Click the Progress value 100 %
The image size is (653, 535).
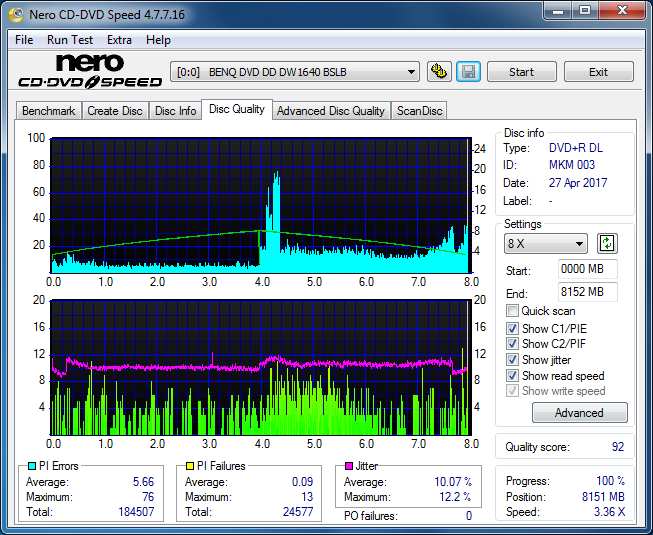pos(611,481)
